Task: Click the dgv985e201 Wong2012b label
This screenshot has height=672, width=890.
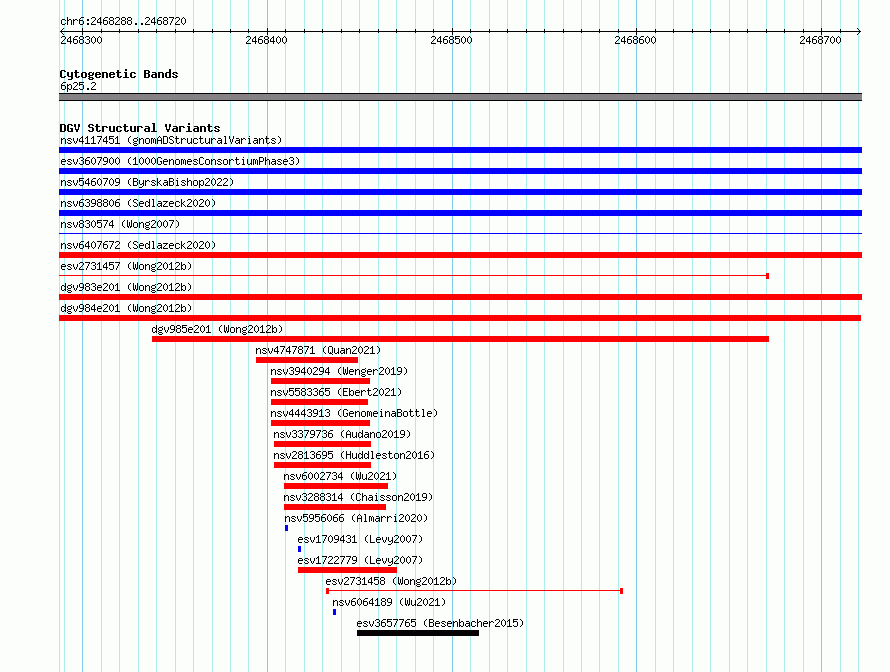Action: [x=217, y=329]
